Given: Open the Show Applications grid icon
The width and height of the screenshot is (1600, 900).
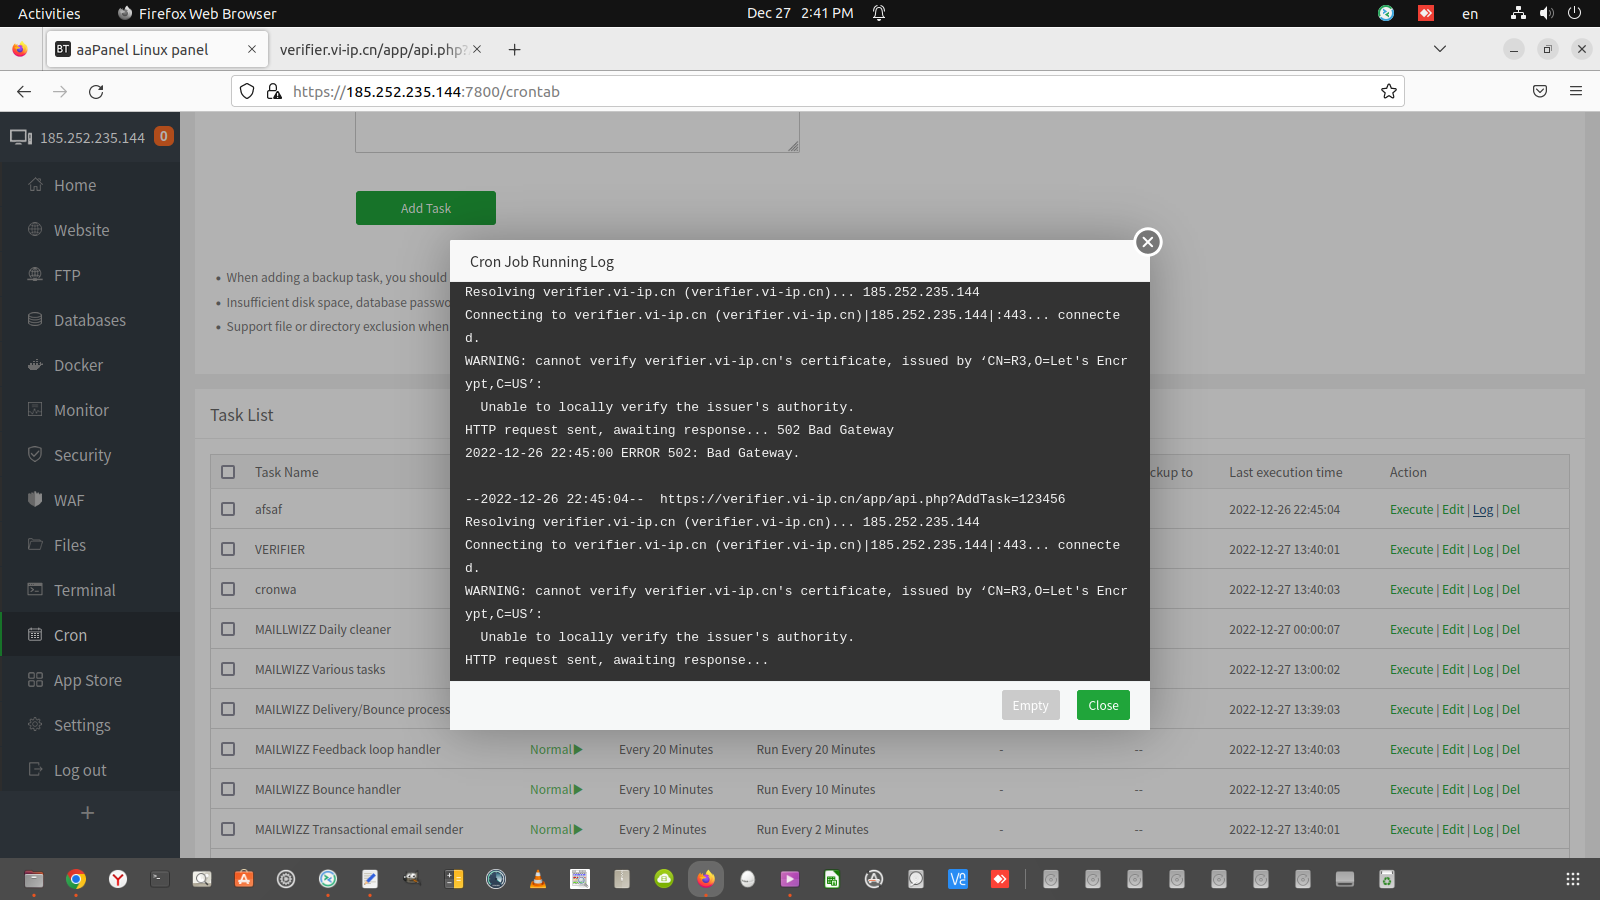Looking at the screenshot, I should tap(1573, 879).
